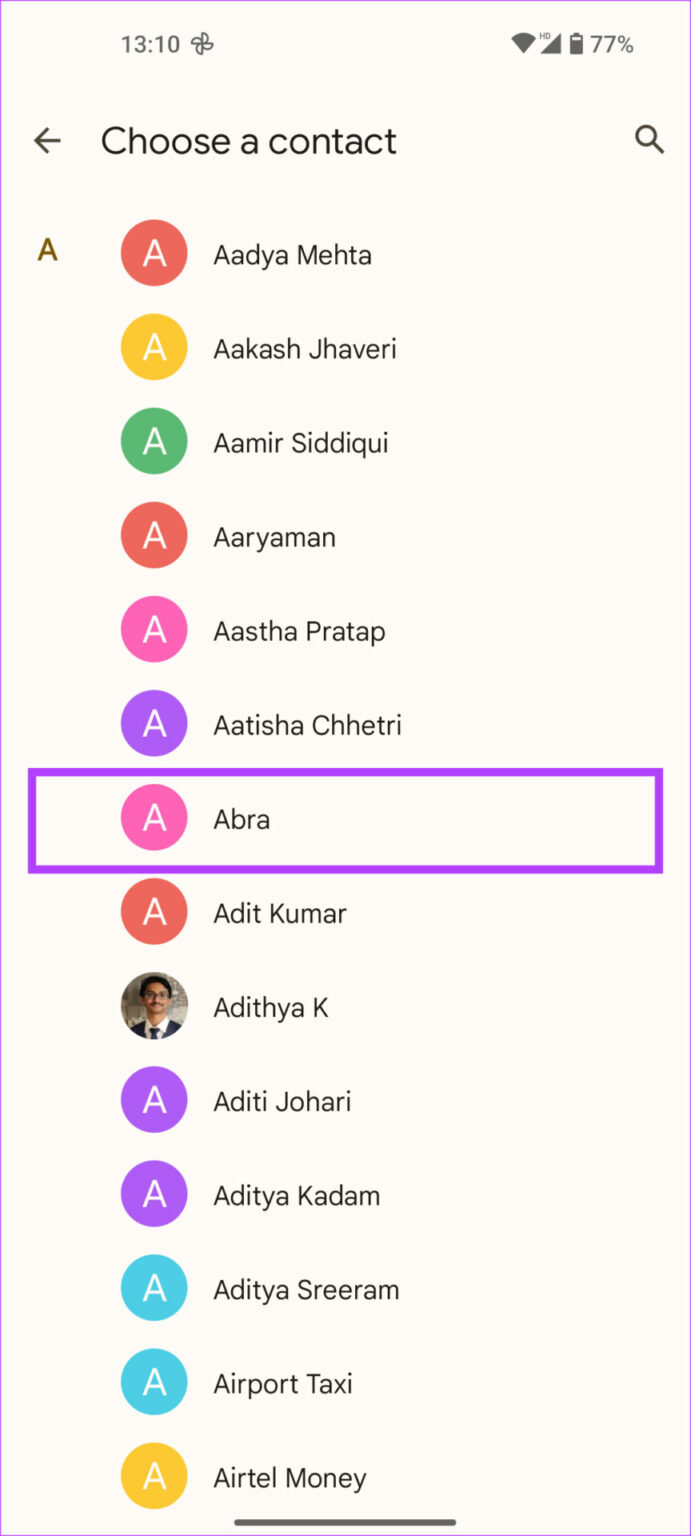This screenshot has height=1536, width=691.
Task: Select Aditya Kadam entry
Action: click(296, 1196)
